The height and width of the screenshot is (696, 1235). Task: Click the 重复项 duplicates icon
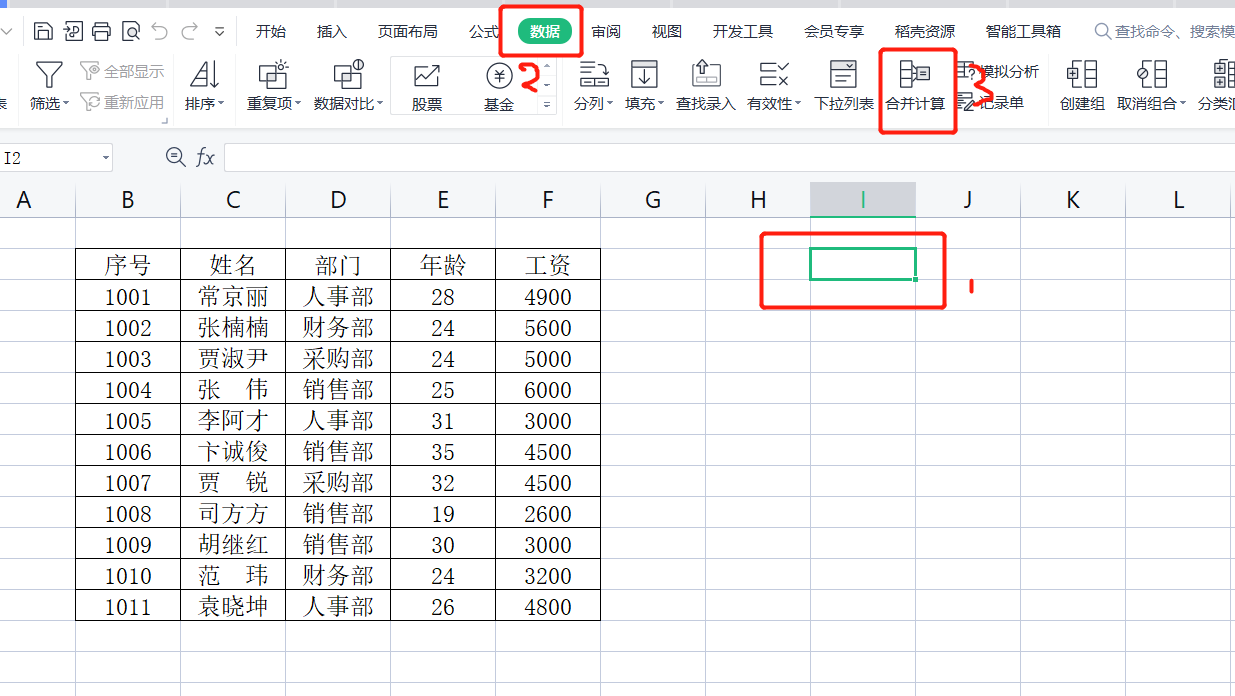point(273,75)
